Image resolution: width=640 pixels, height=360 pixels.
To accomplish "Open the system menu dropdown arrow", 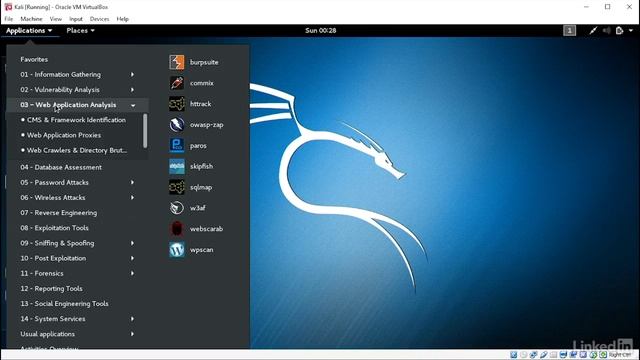I will click(x=631, y=31).
